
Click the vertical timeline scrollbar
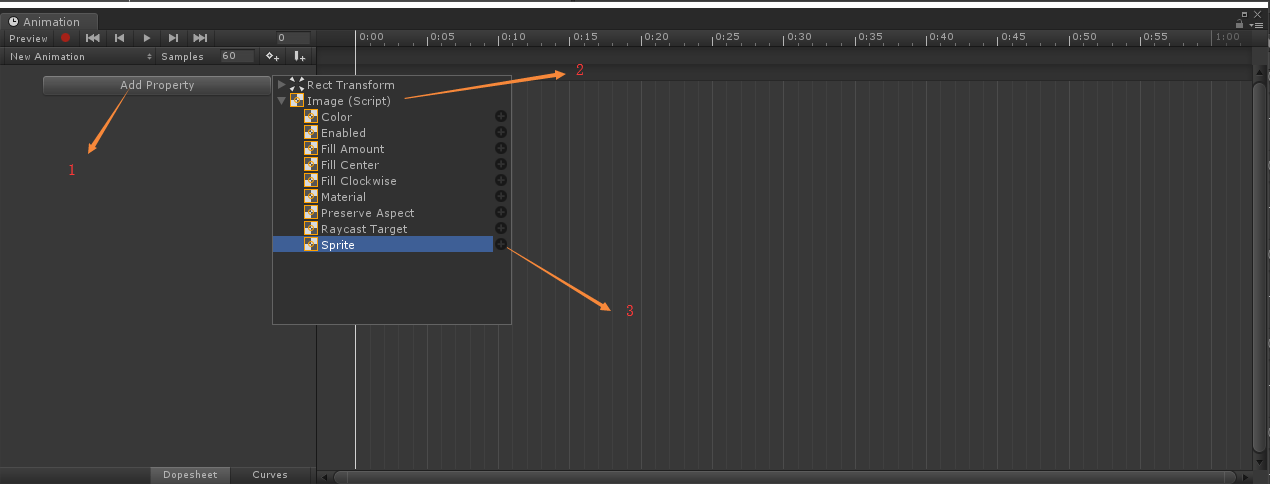coord(1260,269)
